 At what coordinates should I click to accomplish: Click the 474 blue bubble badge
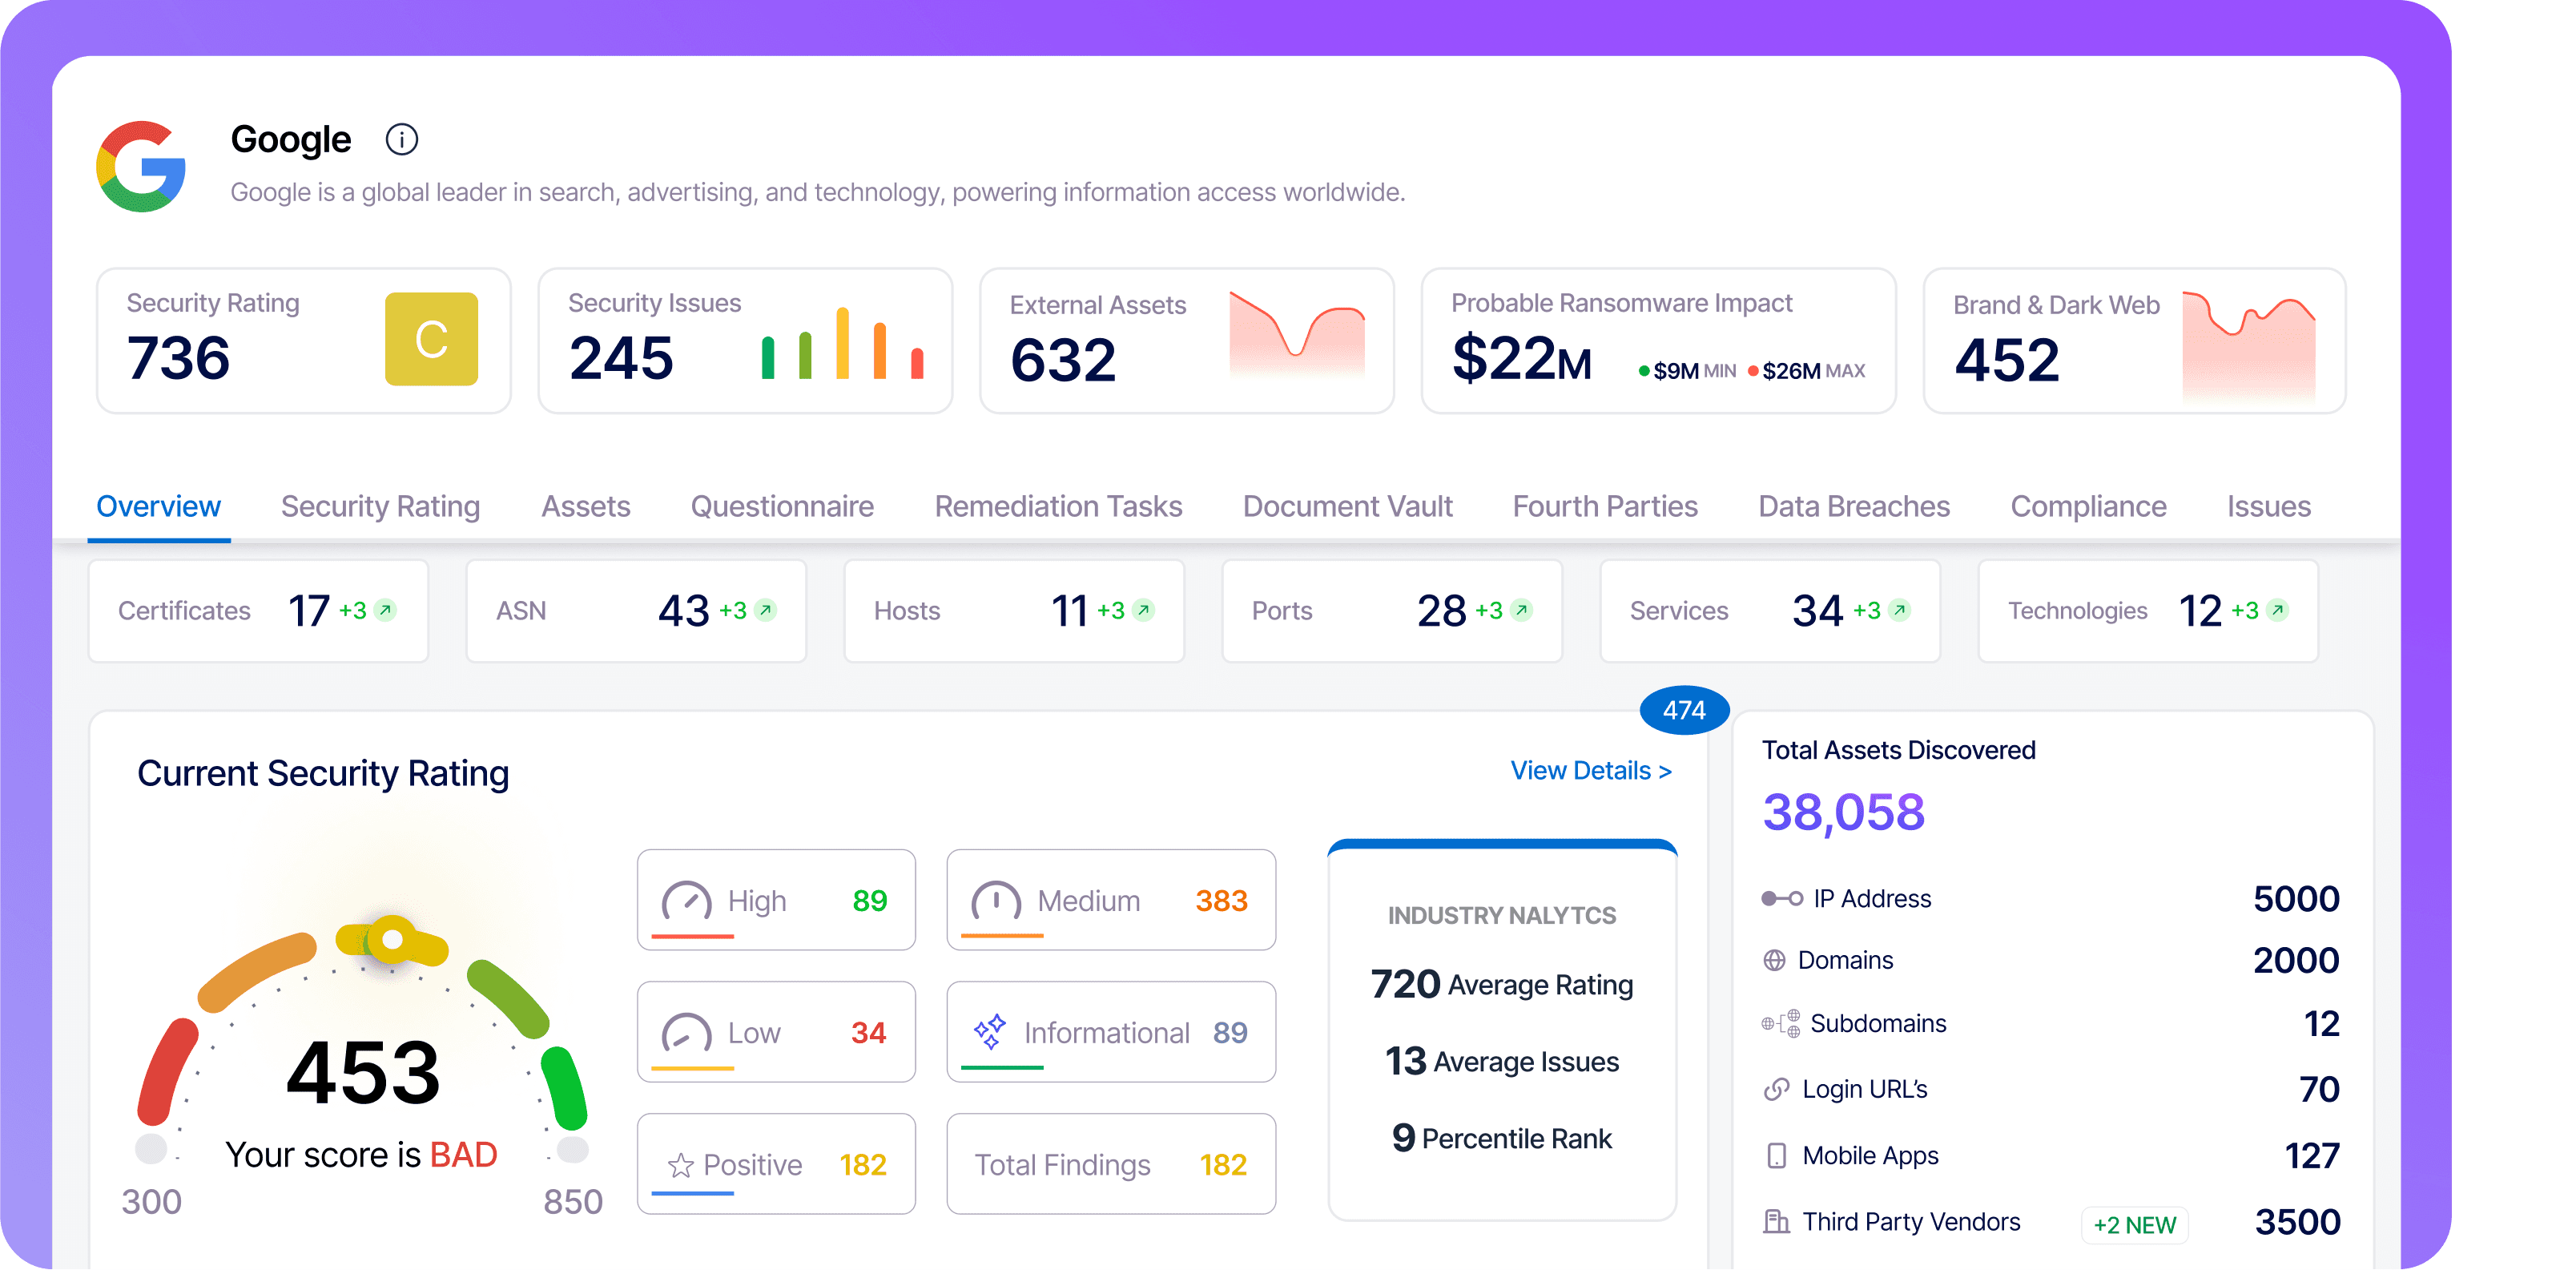coord(1684,710)
